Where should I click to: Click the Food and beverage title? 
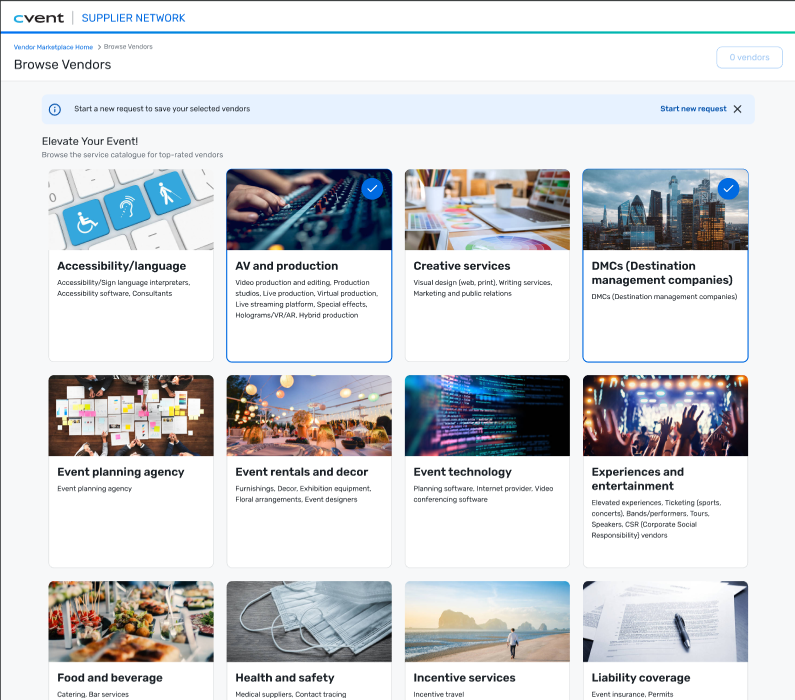(110, 678)
